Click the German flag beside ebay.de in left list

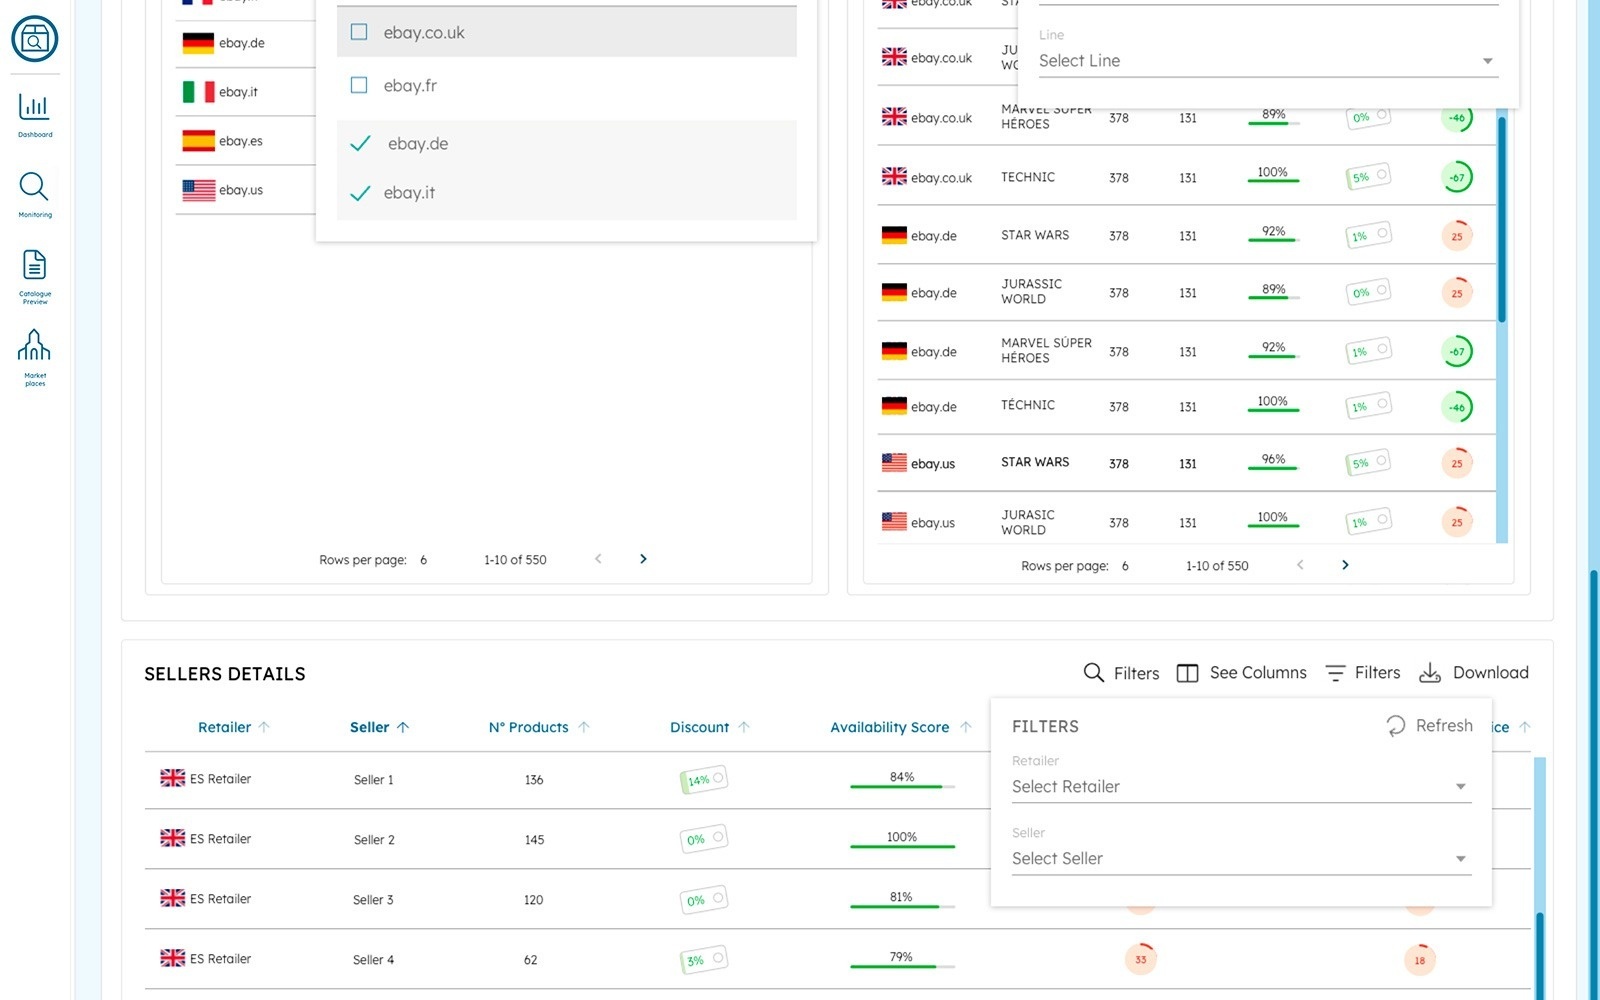[x=198, y=43]
